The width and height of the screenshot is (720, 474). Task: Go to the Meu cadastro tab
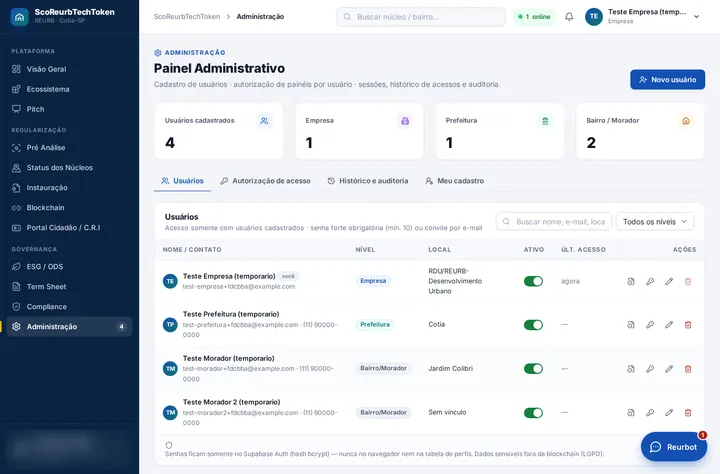pyautogui.click(x=455, y=181)
